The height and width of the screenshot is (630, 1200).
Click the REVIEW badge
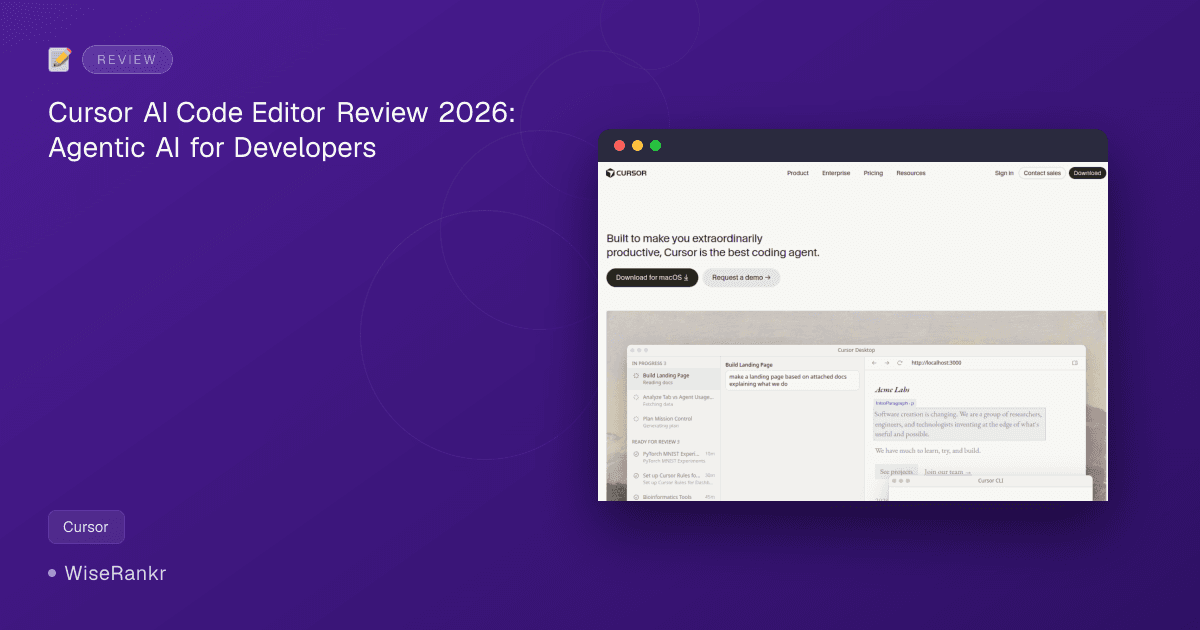(x=127, y=60)
